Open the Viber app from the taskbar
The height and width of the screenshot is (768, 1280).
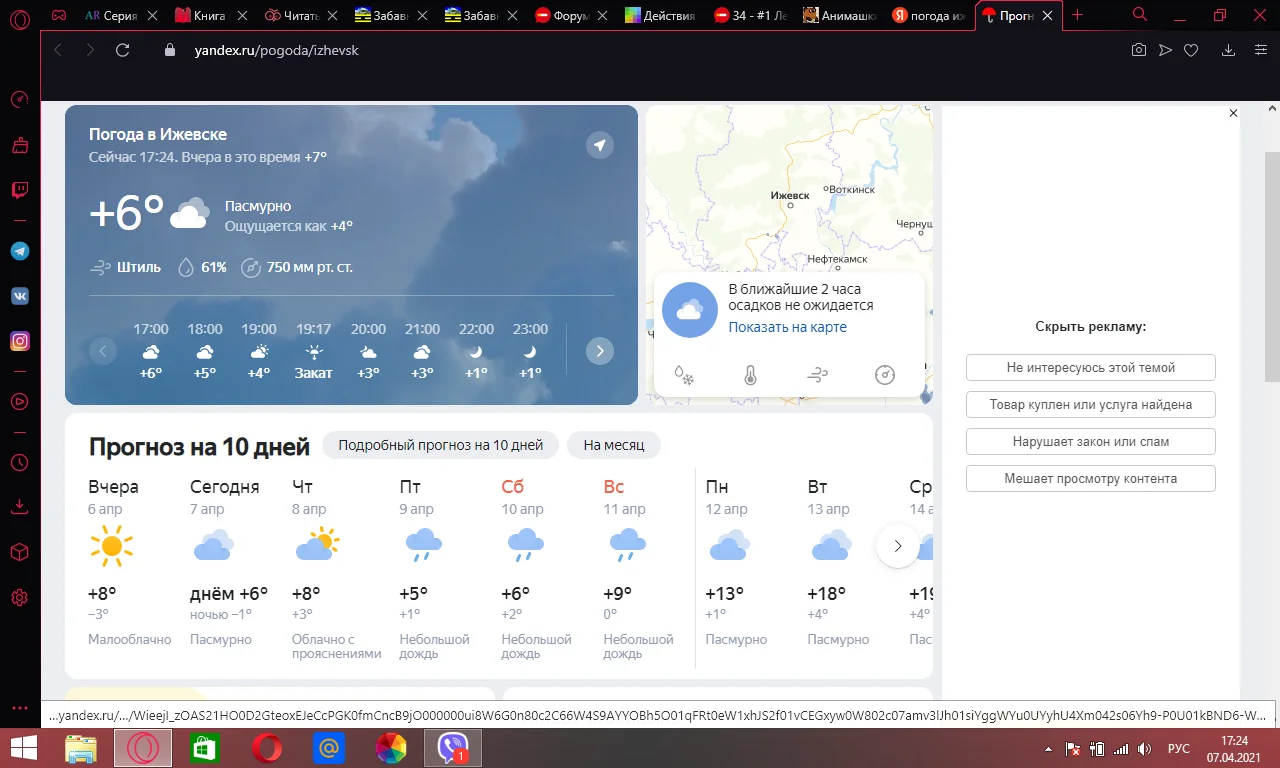pos(452,746)
